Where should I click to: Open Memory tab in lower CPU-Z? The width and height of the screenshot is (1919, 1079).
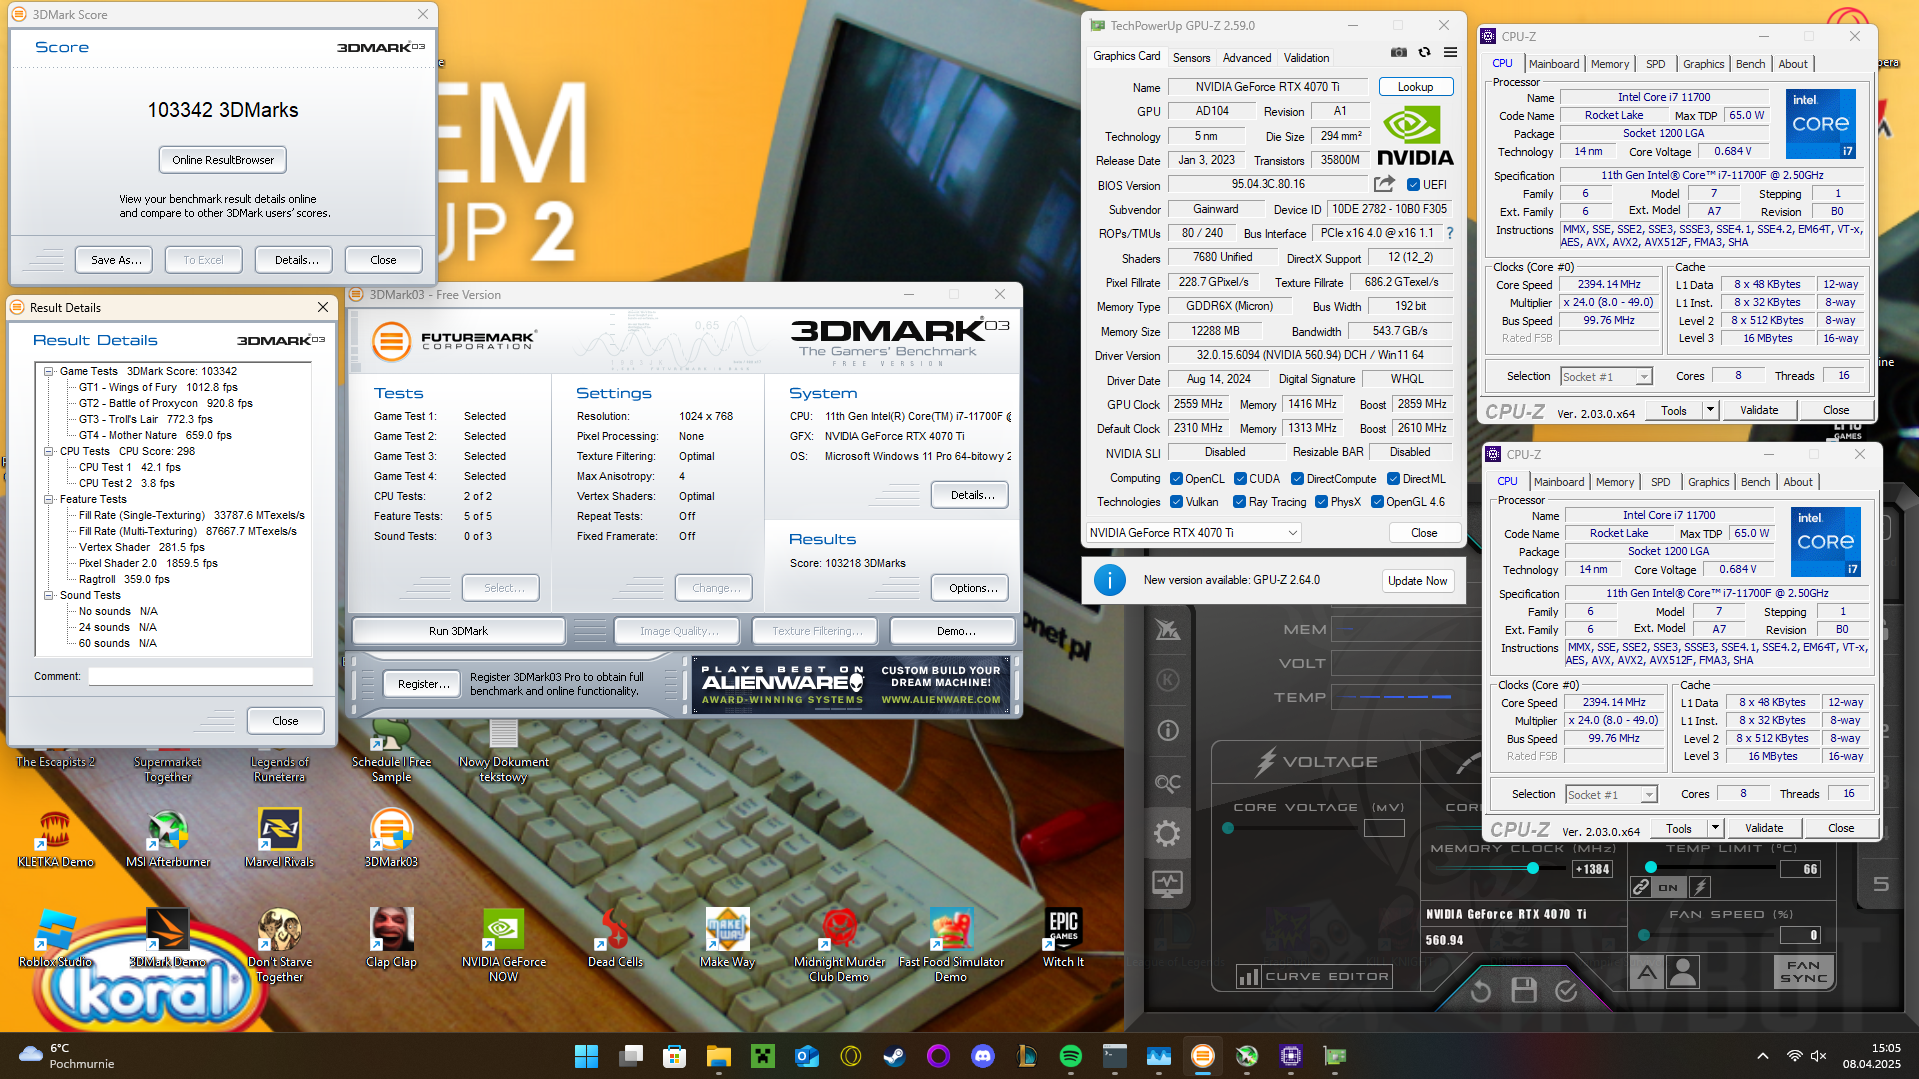[x=1615, y=482]
